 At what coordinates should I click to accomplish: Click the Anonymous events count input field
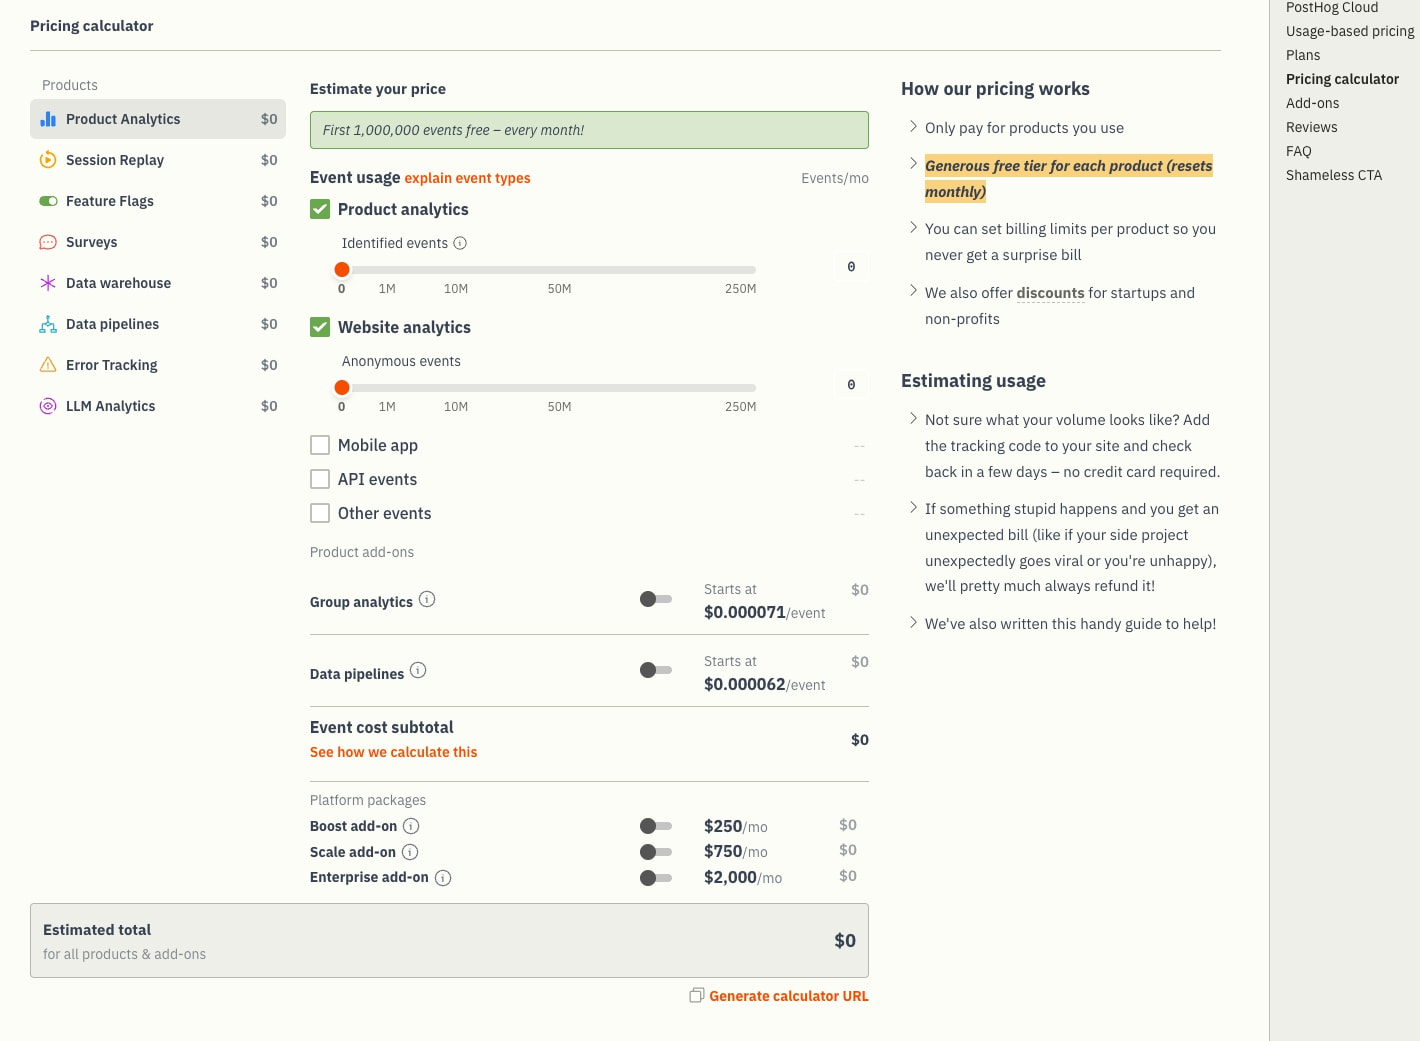851,385
